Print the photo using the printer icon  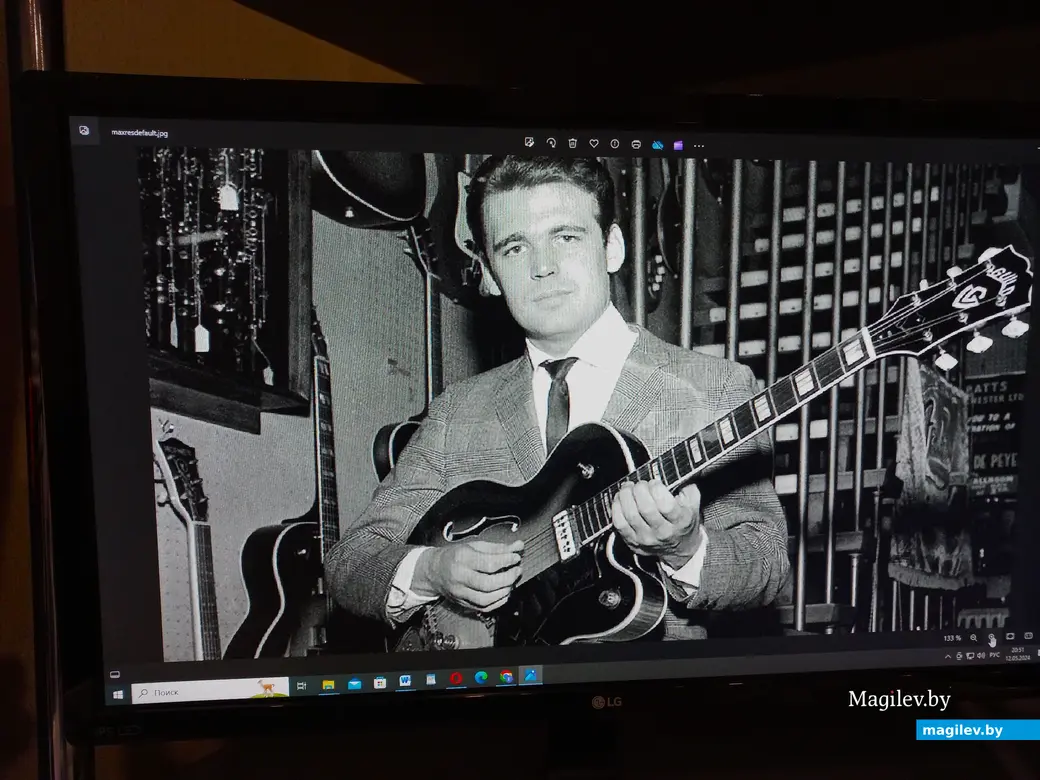636,144
